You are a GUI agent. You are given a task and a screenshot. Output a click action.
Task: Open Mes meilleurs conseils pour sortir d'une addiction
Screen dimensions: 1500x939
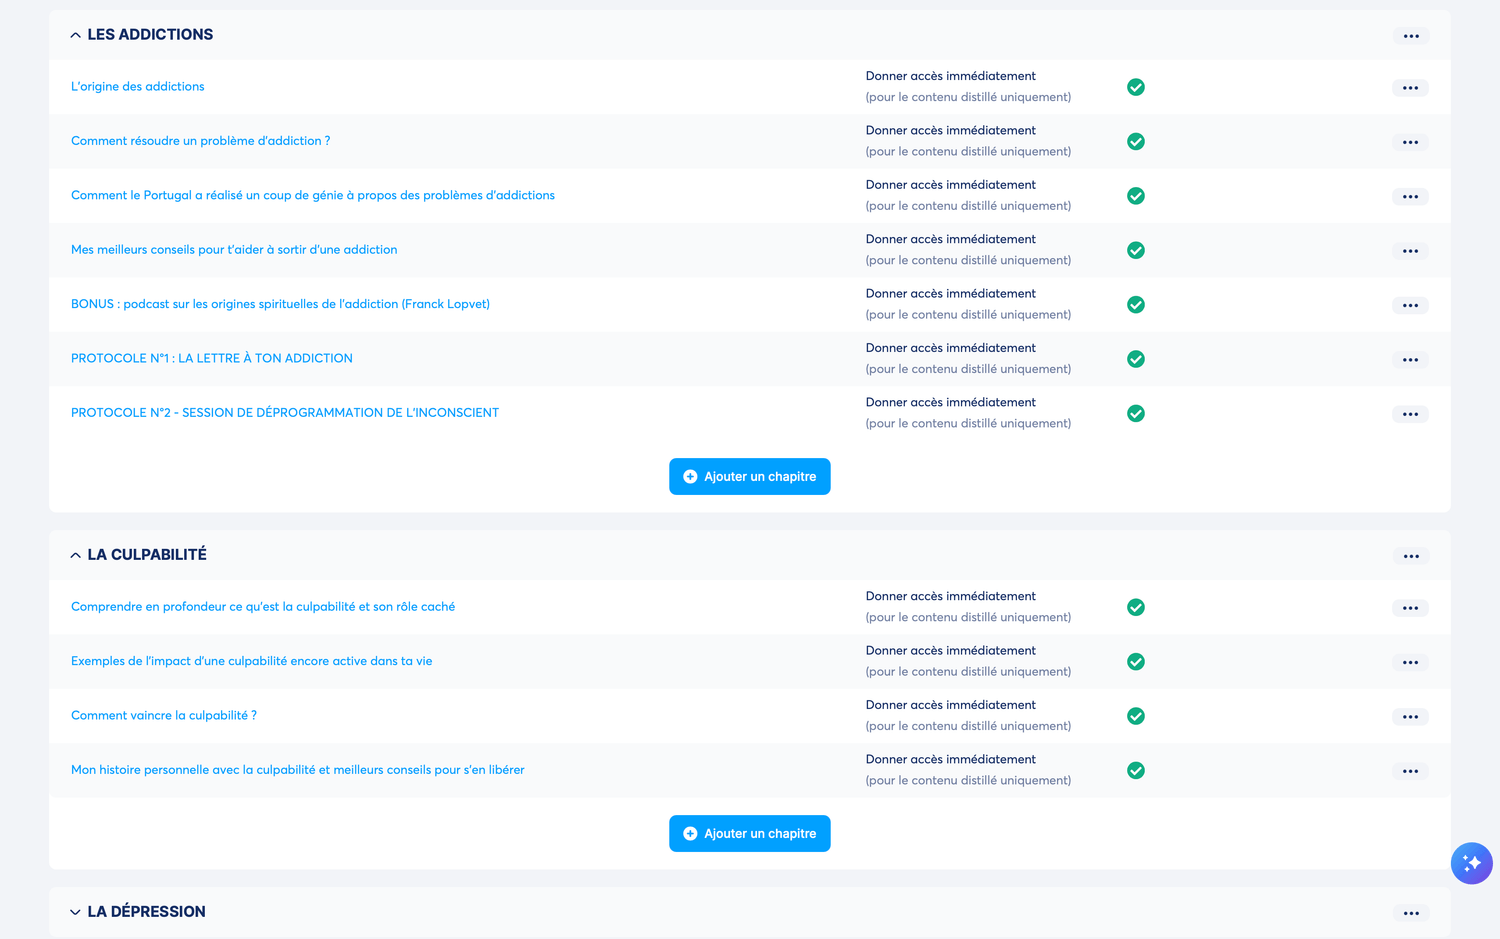pyautogui.click(x=234, y=250)
